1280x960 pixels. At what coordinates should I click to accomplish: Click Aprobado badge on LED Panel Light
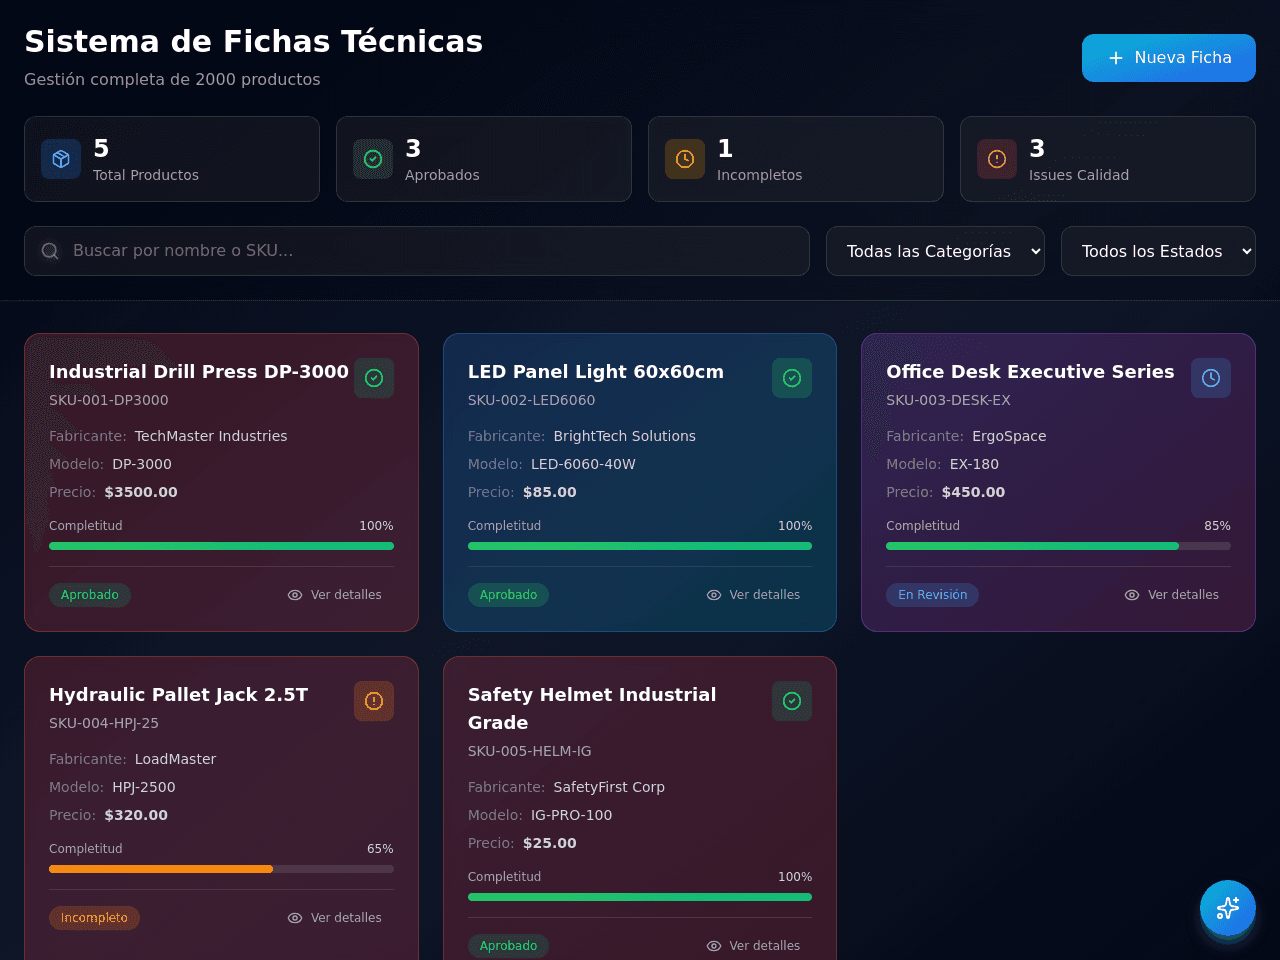tap(508, 595)
